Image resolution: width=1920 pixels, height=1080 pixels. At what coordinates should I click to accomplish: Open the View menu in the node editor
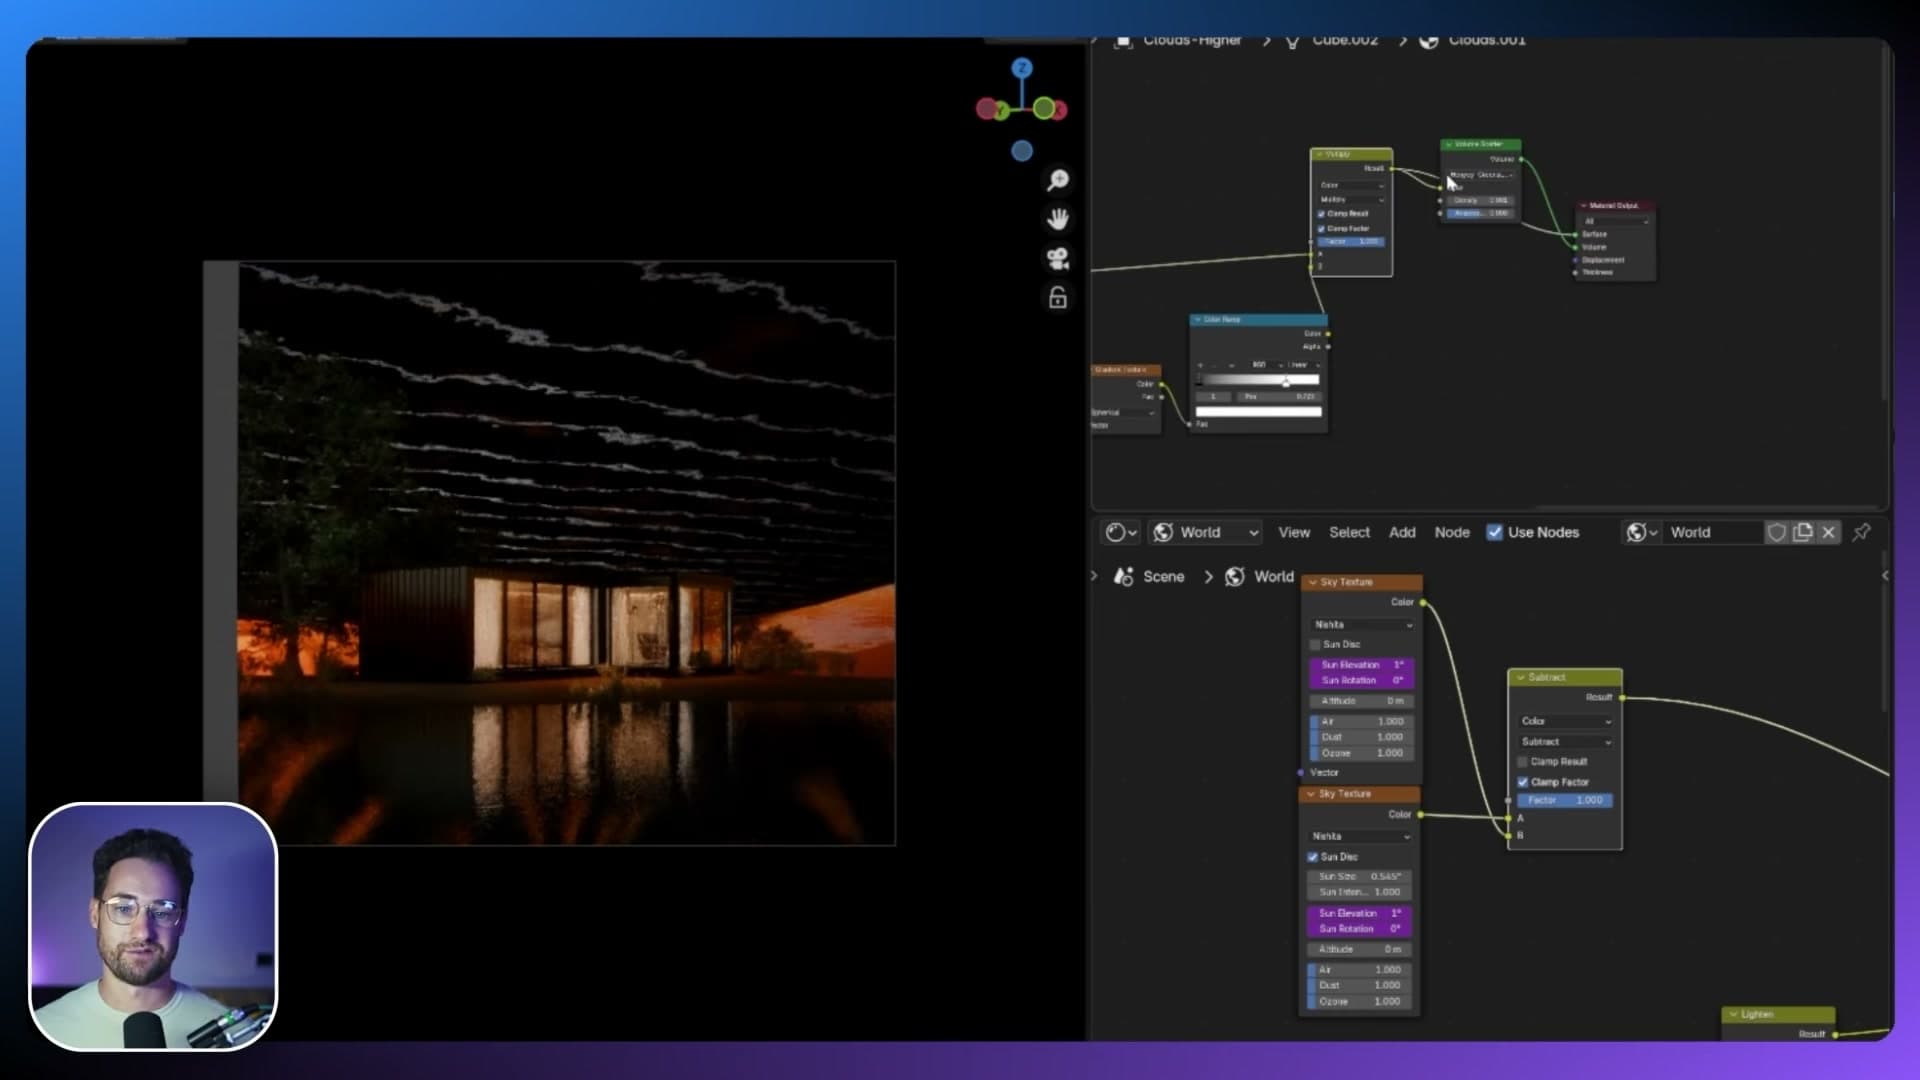click(x=1294, y=533)
